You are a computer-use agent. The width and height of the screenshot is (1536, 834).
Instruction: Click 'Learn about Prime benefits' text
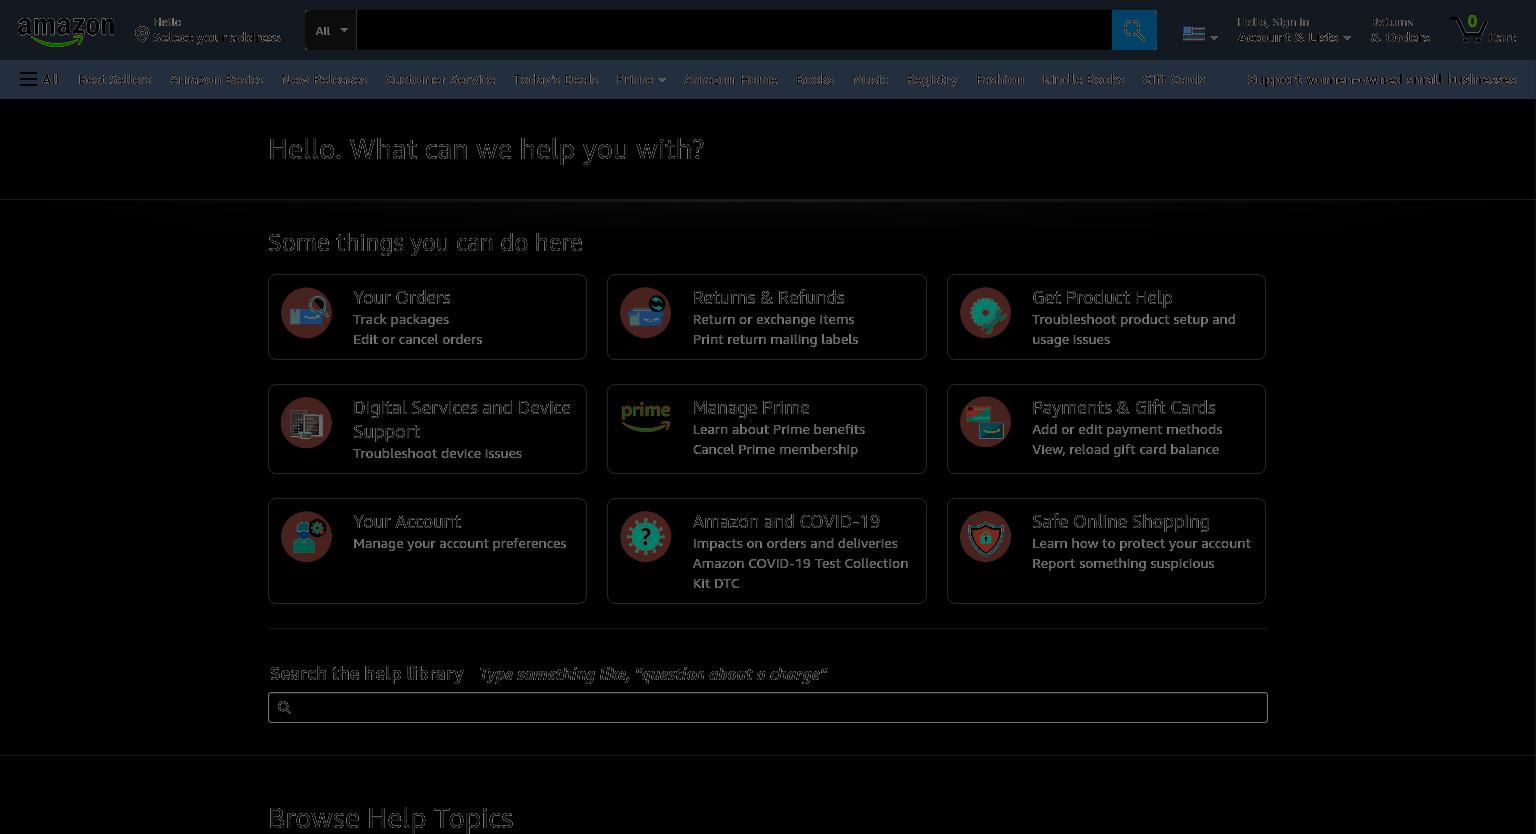779,430
